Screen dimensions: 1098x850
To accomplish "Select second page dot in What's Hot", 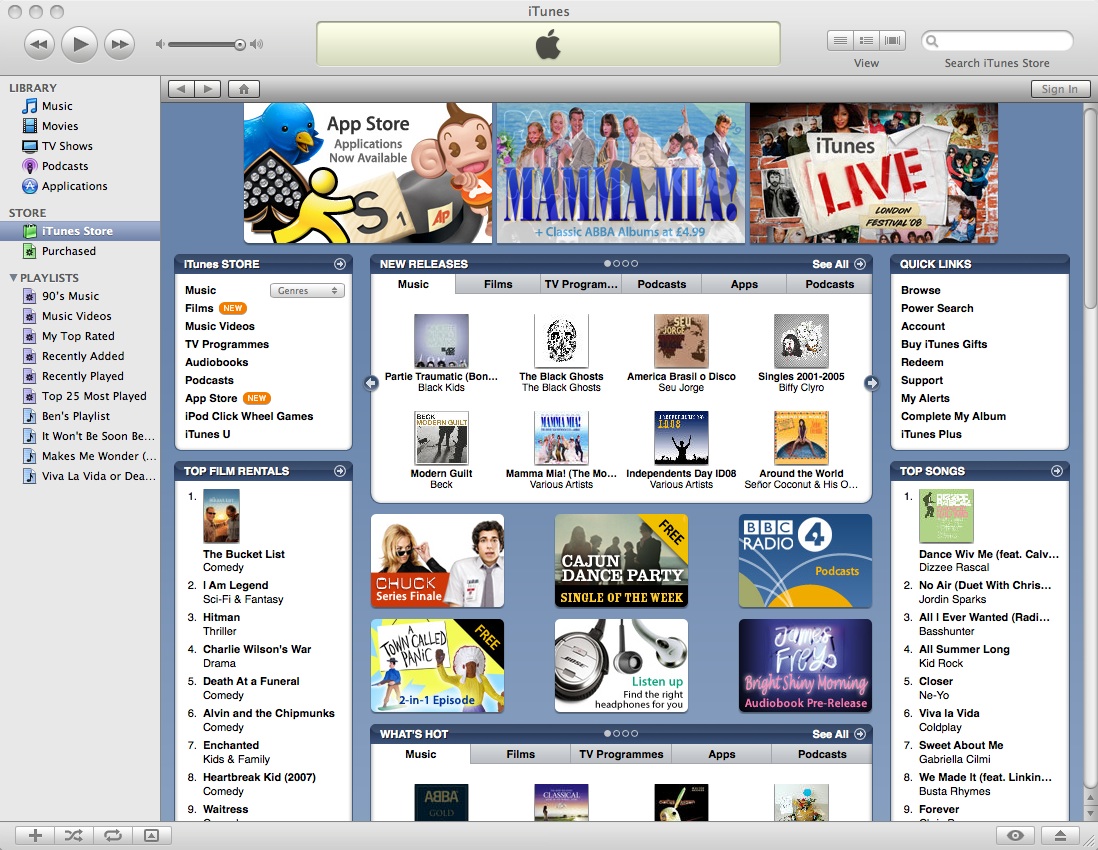I will (x=616, y=734).
